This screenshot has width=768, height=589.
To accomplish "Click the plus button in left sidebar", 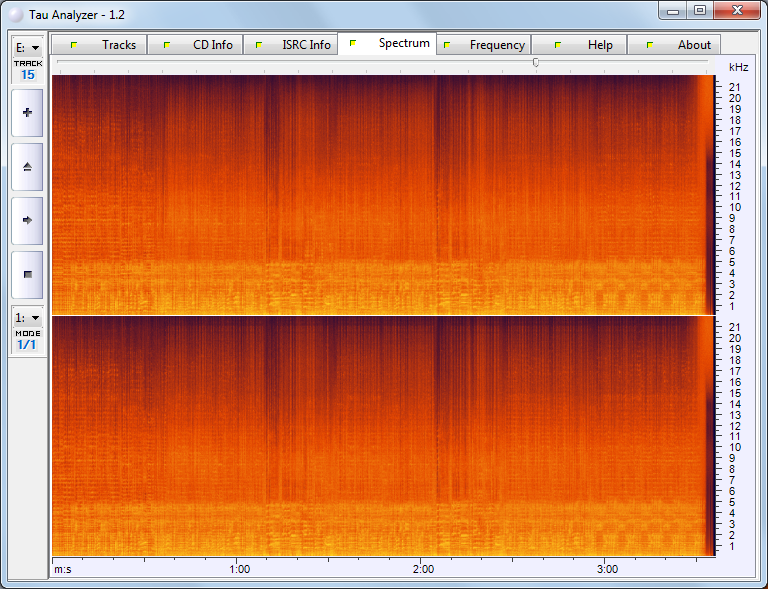I will [x=27, y=113].
